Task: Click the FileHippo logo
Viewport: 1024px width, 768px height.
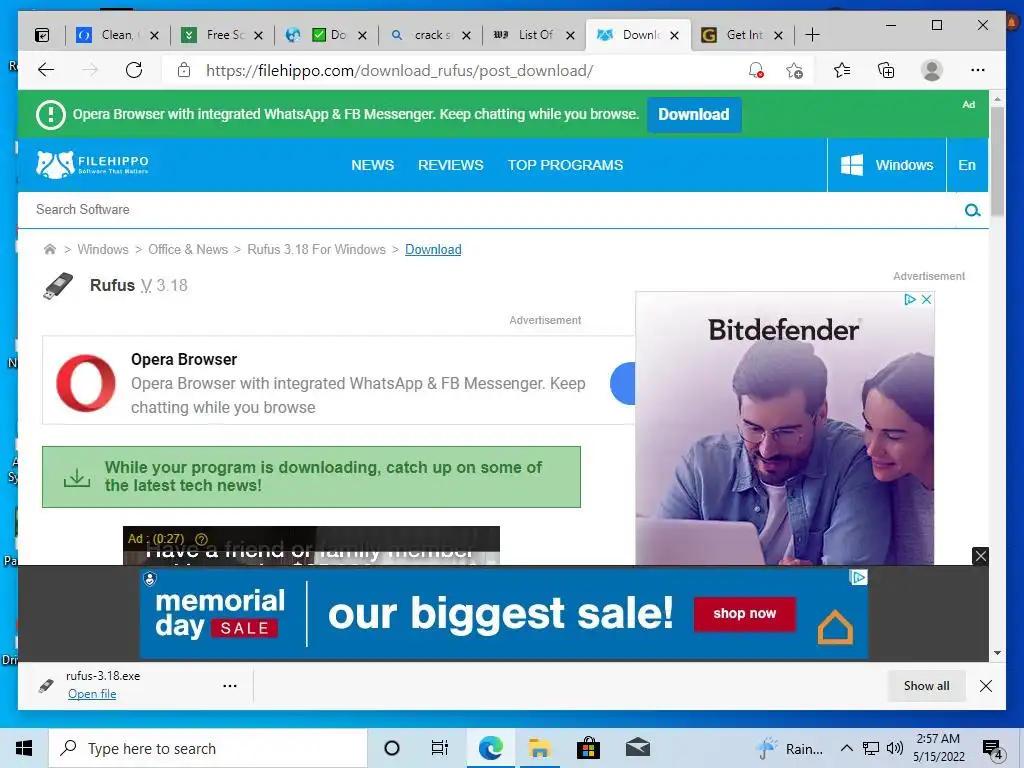Action: (x=92, y=165)
